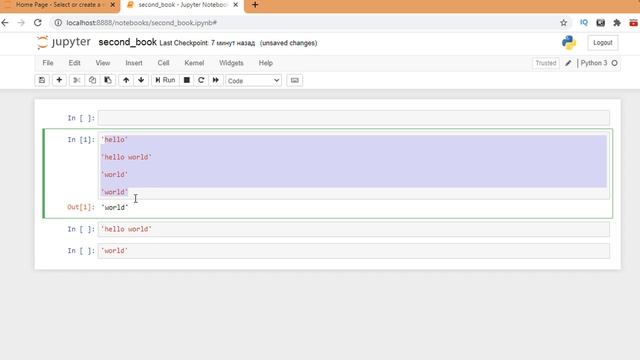Click the edit mode pencil indicator
The width and height of the screenshot is (640, 360).
click(x=568, y=63)
